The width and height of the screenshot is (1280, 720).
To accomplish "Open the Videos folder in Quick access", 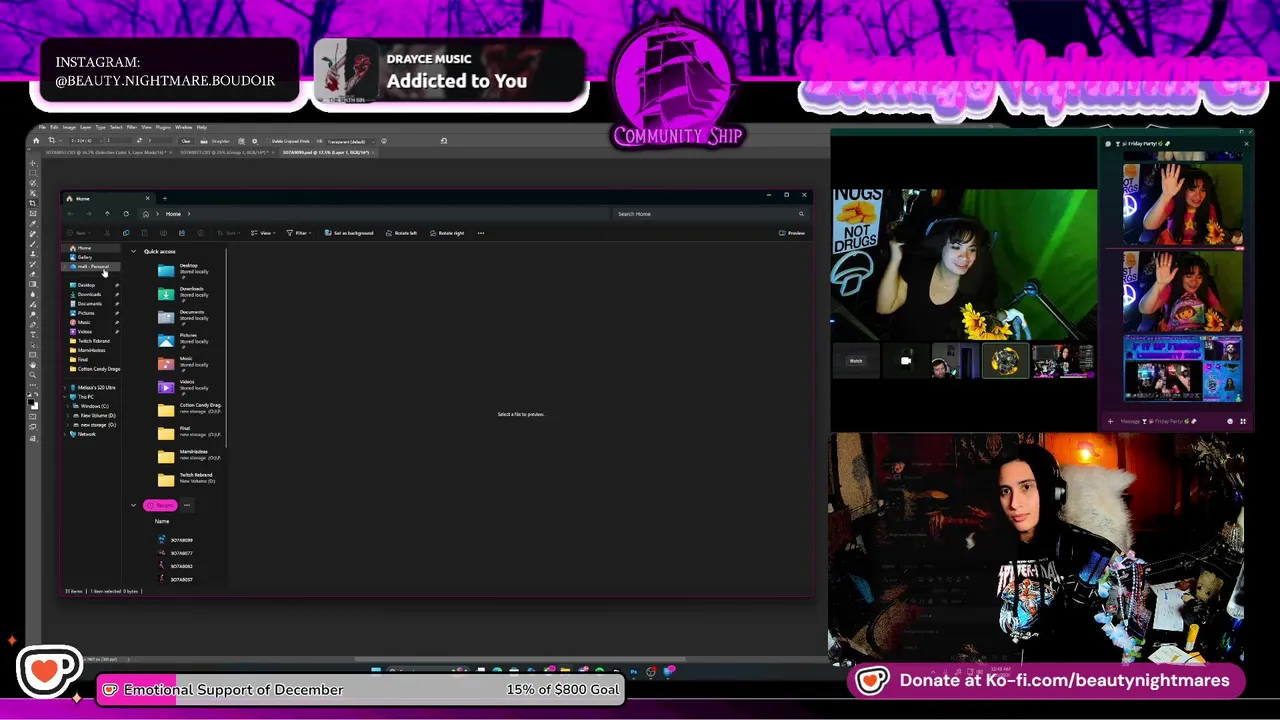I will tap(186, 387).
